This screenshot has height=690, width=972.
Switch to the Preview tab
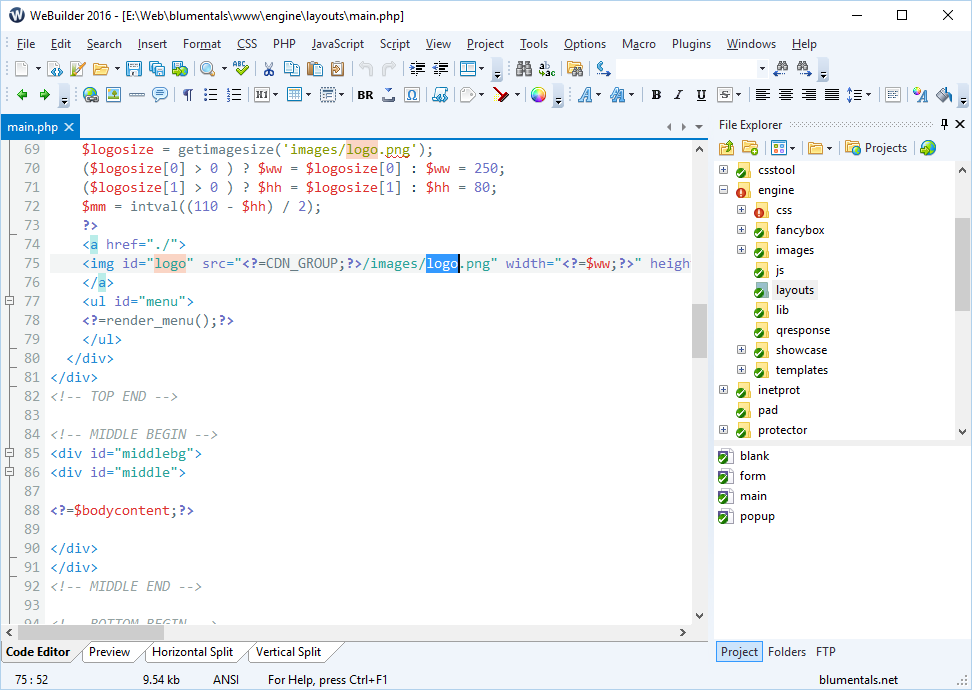click(110, 652)
